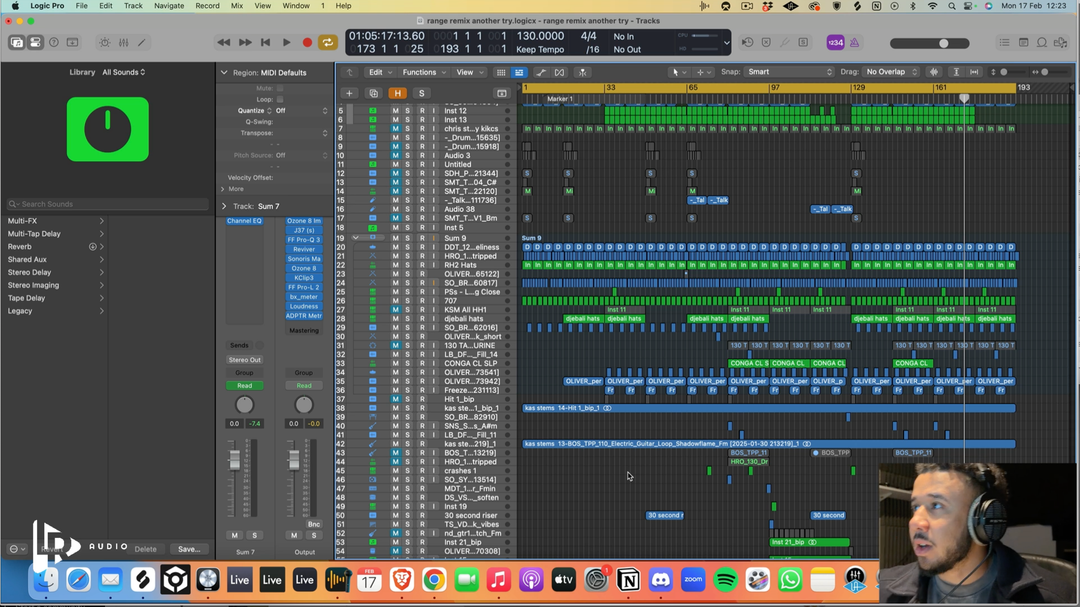Open Spotify from the Dock
The image size is (1080, 607).
pos(725,579)
